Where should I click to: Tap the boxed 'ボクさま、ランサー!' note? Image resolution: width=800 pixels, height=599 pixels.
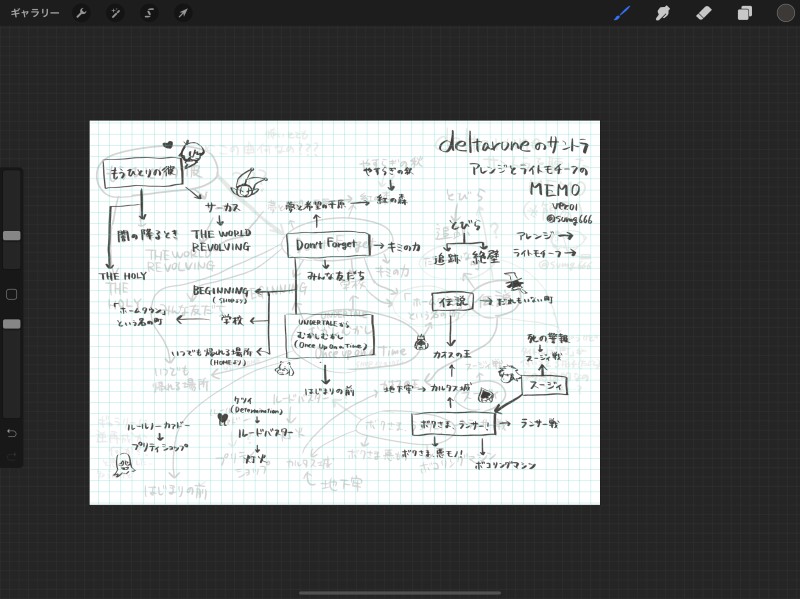coord(453,425)
